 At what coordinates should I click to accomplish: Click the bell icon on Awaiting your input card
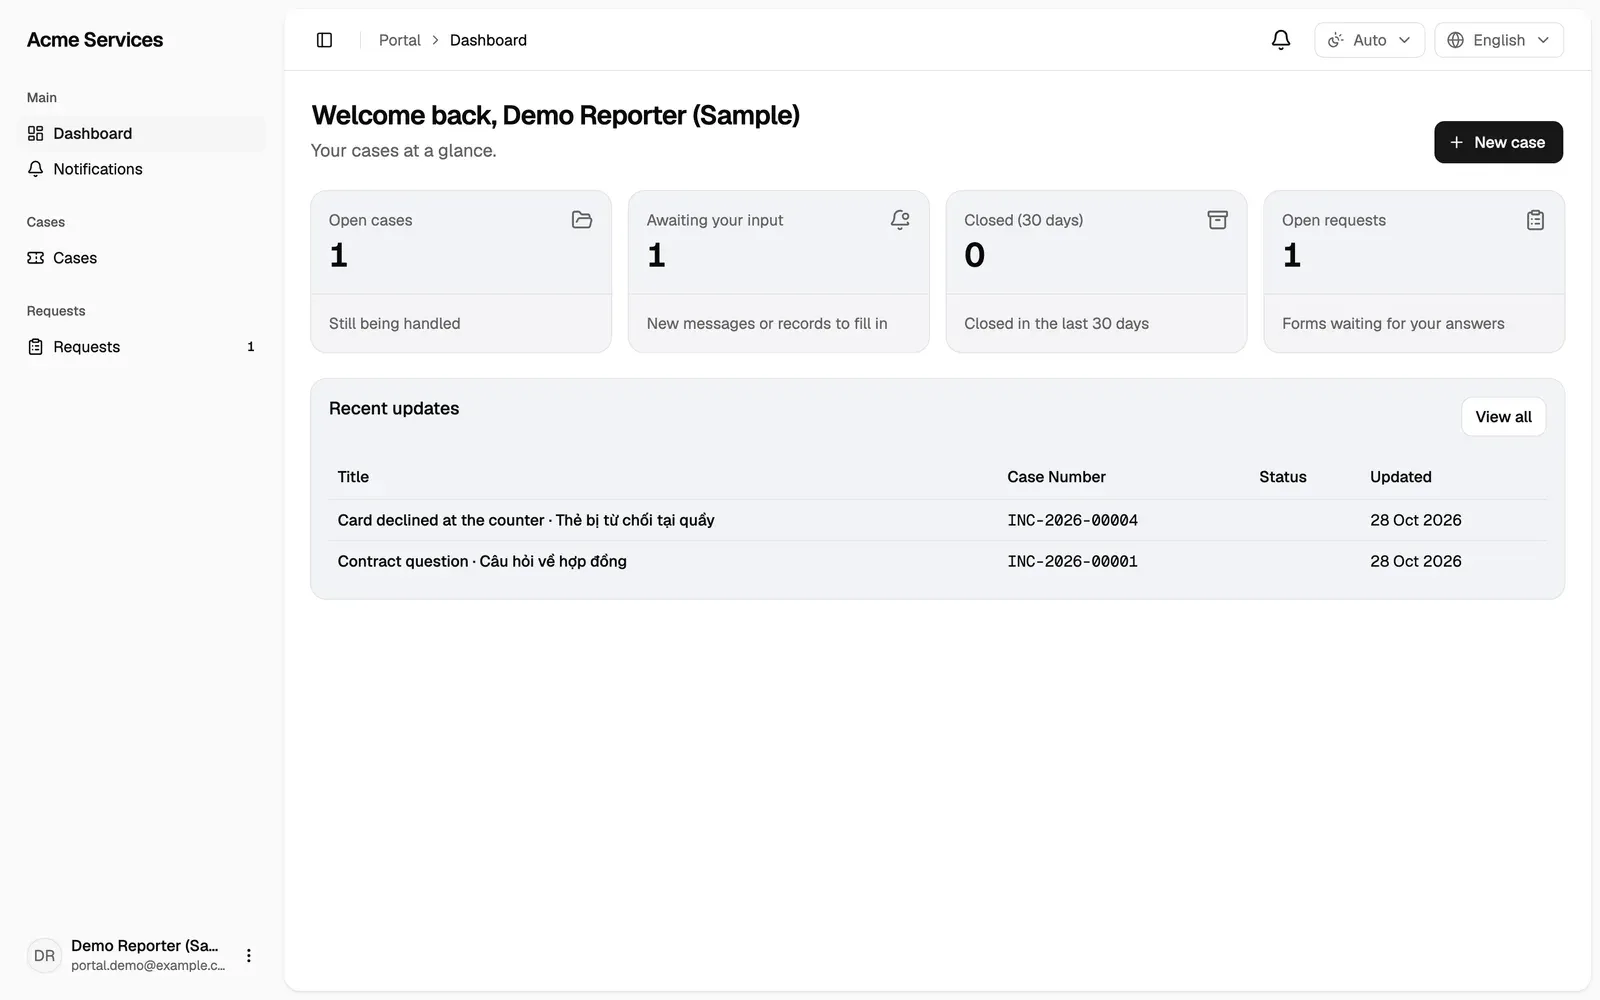pos(900,220)
